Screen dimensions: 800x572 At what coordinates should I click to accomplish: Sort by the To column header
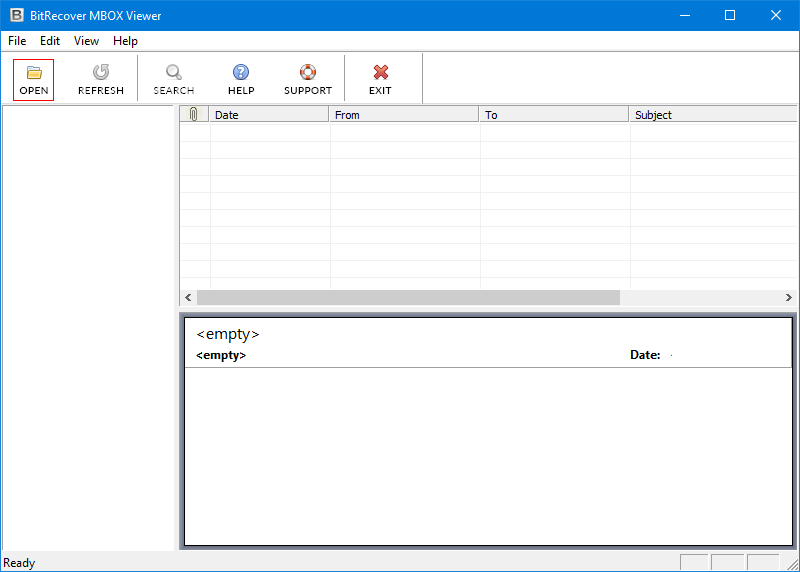pyautogui.click(x=554, y=114)
